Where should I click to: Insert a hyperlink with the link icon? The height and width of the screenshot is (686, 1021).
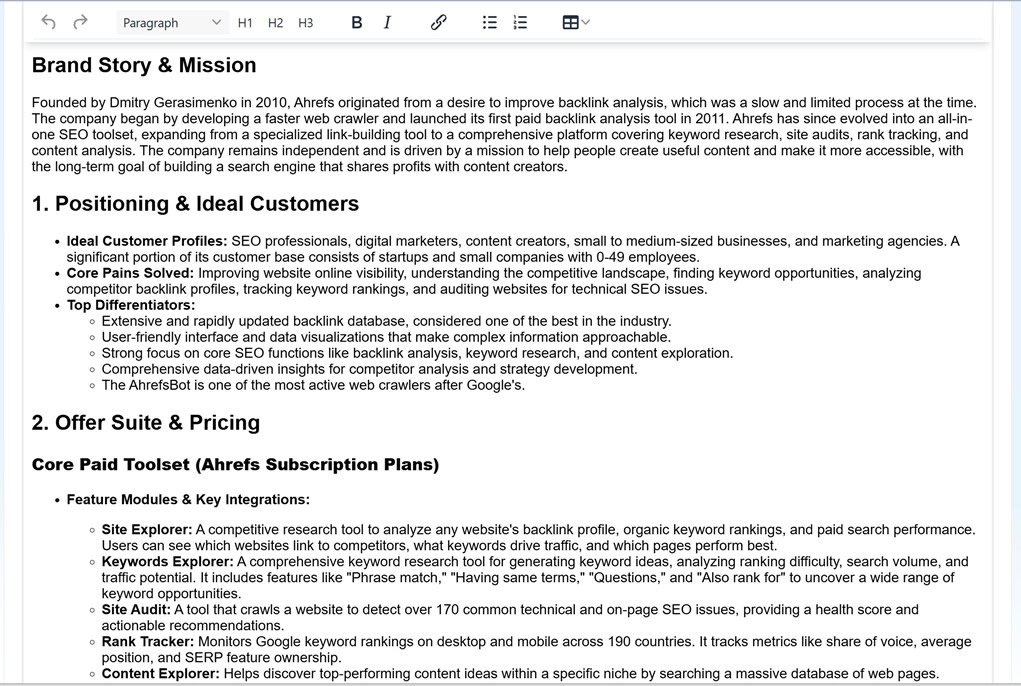[438, 23]
